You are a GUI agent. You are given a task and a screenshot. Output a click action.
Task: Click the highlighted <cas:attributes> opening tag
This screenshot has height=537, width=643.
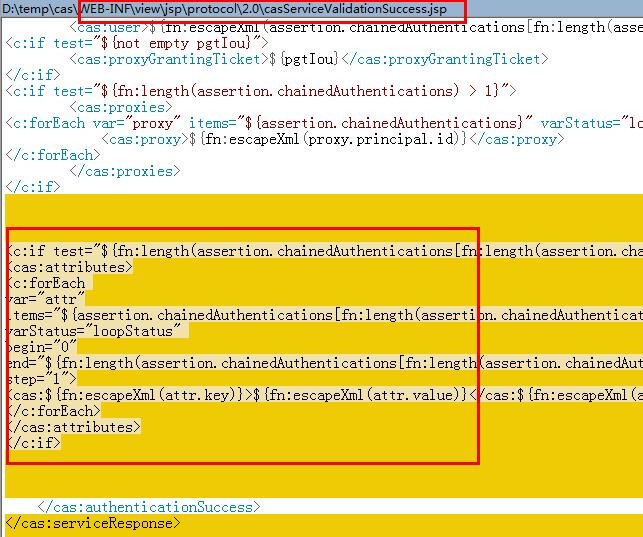tap(70, 267)
